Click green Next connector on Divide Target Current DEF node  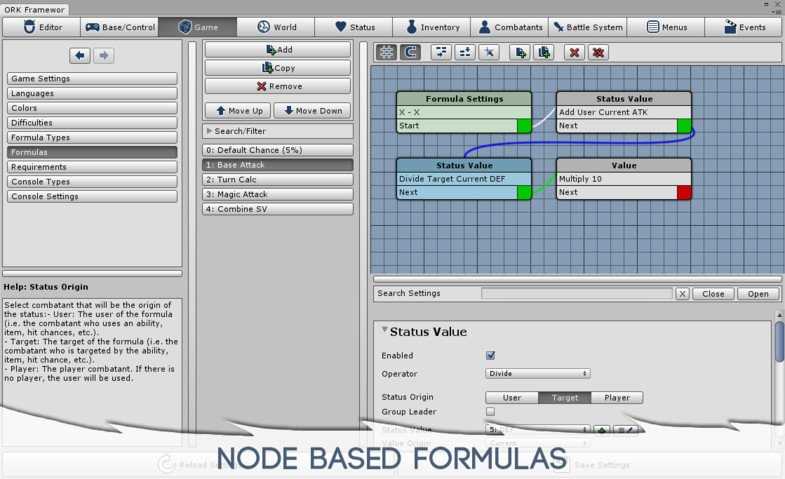[524, 192]
